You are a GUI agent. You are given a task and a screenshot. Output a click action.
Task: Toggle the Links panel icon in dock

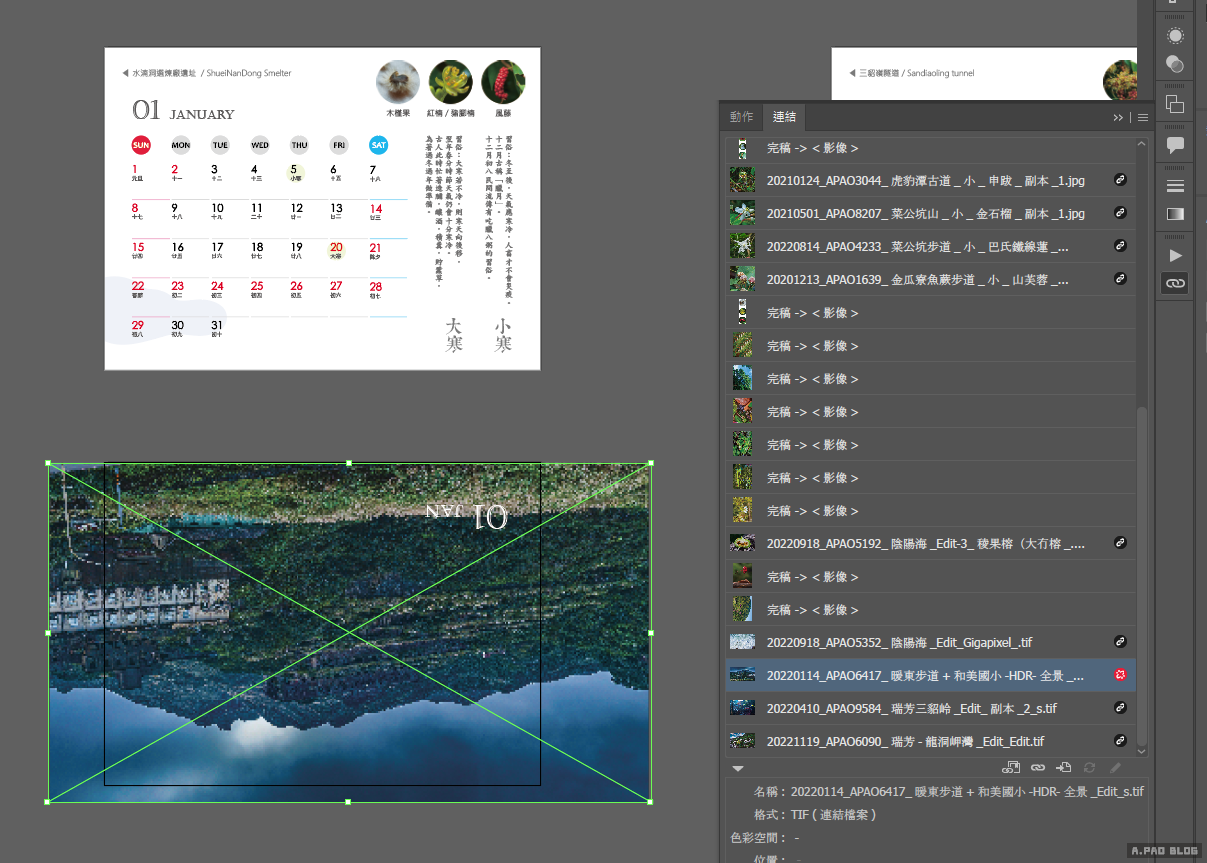tap(1175, 284)
